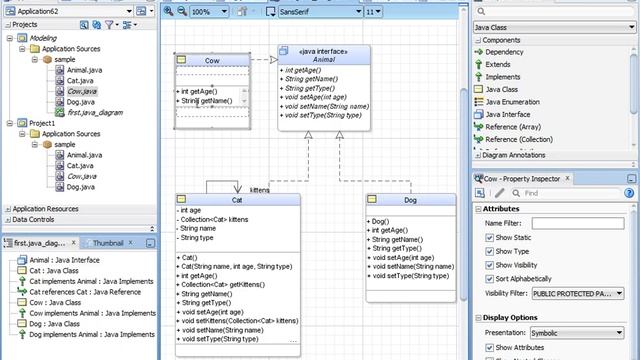This screenshot has width=640, height=360.
Task: Pick the Reference (Collection) component
Action: point(519,140)
